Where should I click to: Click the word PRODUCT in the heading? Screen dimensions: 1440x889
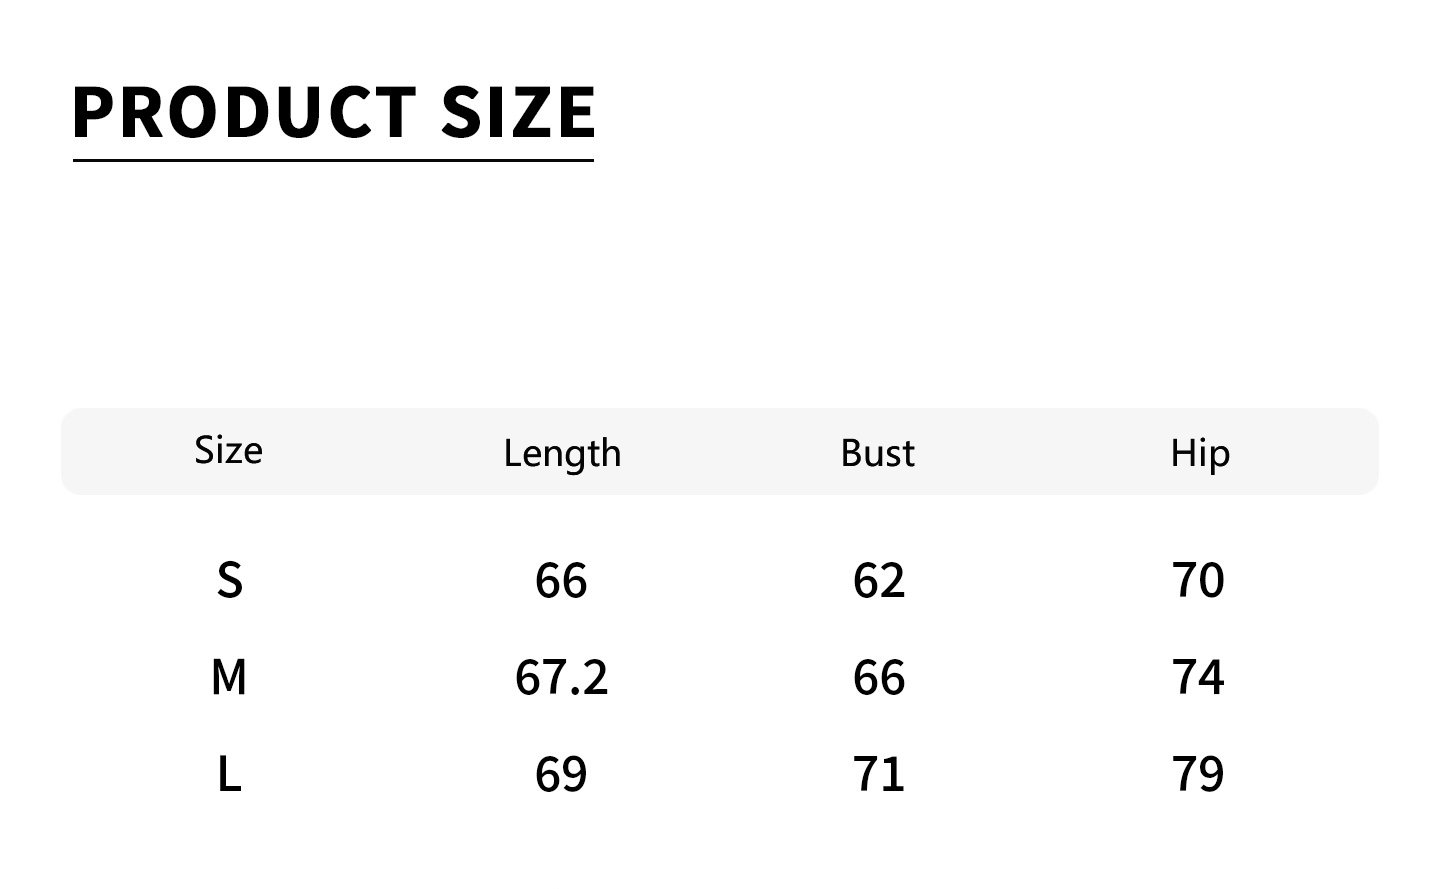(244, 111)
